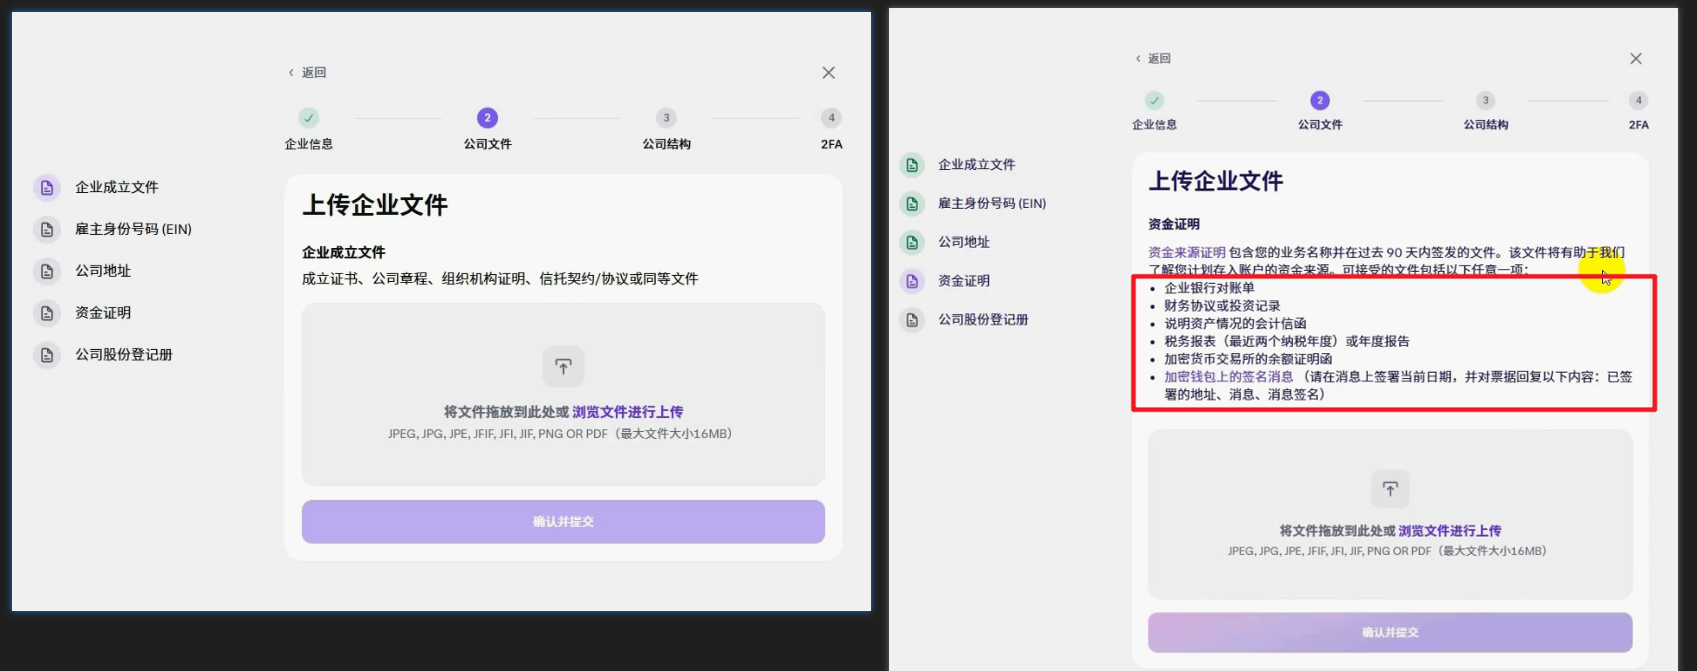Image resolution: width=1697 pixels, height=671 pixels.
Task: Click 企业成立文件 document icon in left sidebar
Action: pyautogui.click(x=47, y=187)
